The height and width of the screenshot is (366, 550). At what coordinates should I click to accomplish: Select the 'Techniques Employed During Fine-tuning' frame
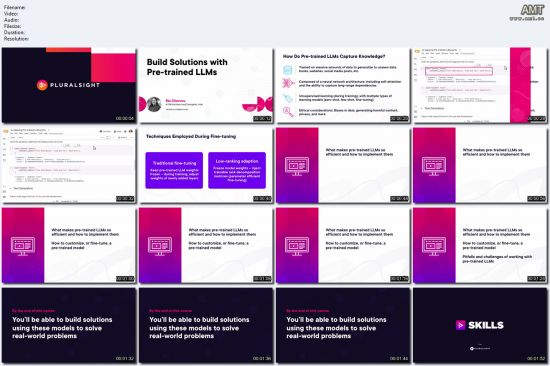[206, 165]
